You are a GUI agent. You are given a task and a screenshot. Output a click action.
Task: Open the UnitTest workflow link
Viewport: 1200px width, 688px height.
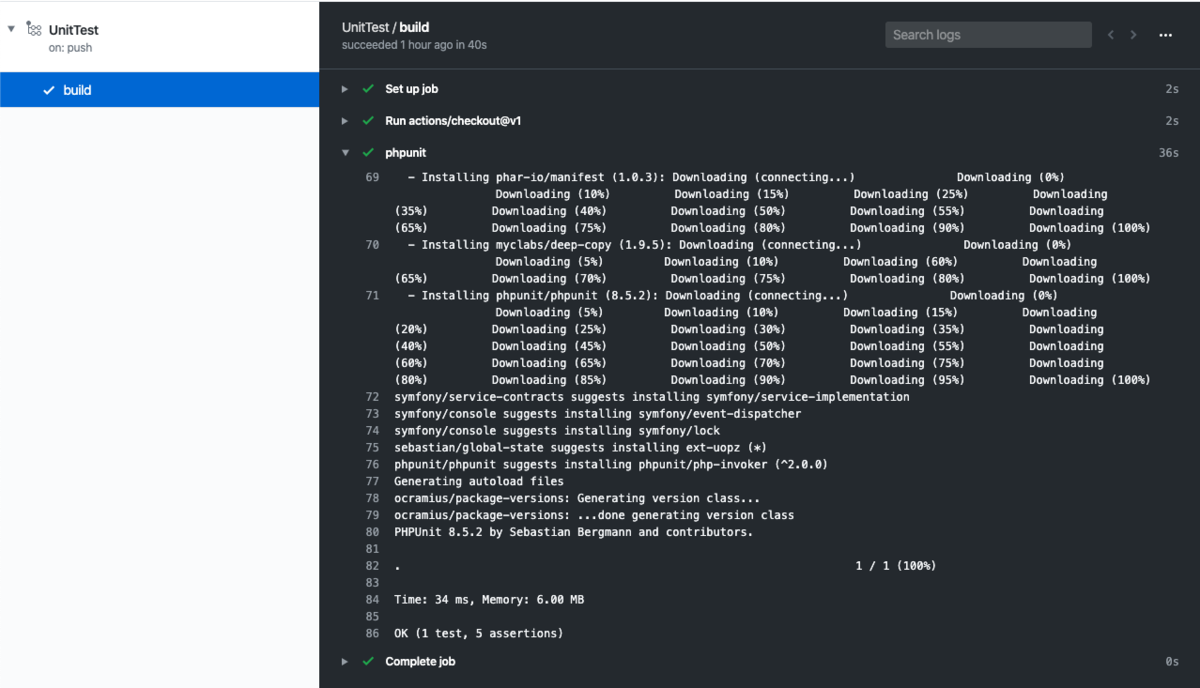click(74, 30)
